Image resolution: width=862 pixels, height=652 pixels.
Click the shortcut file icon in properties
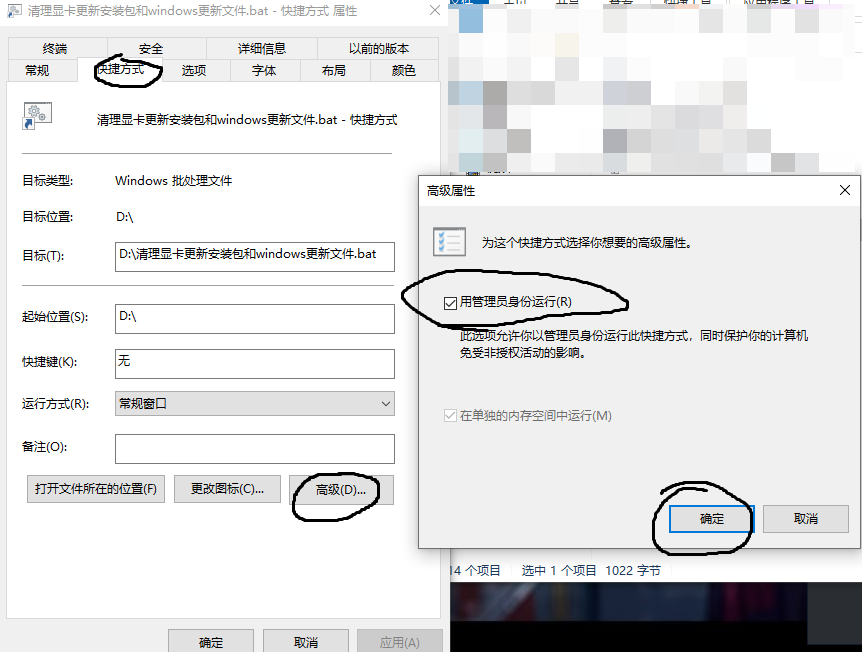point(36,116)
